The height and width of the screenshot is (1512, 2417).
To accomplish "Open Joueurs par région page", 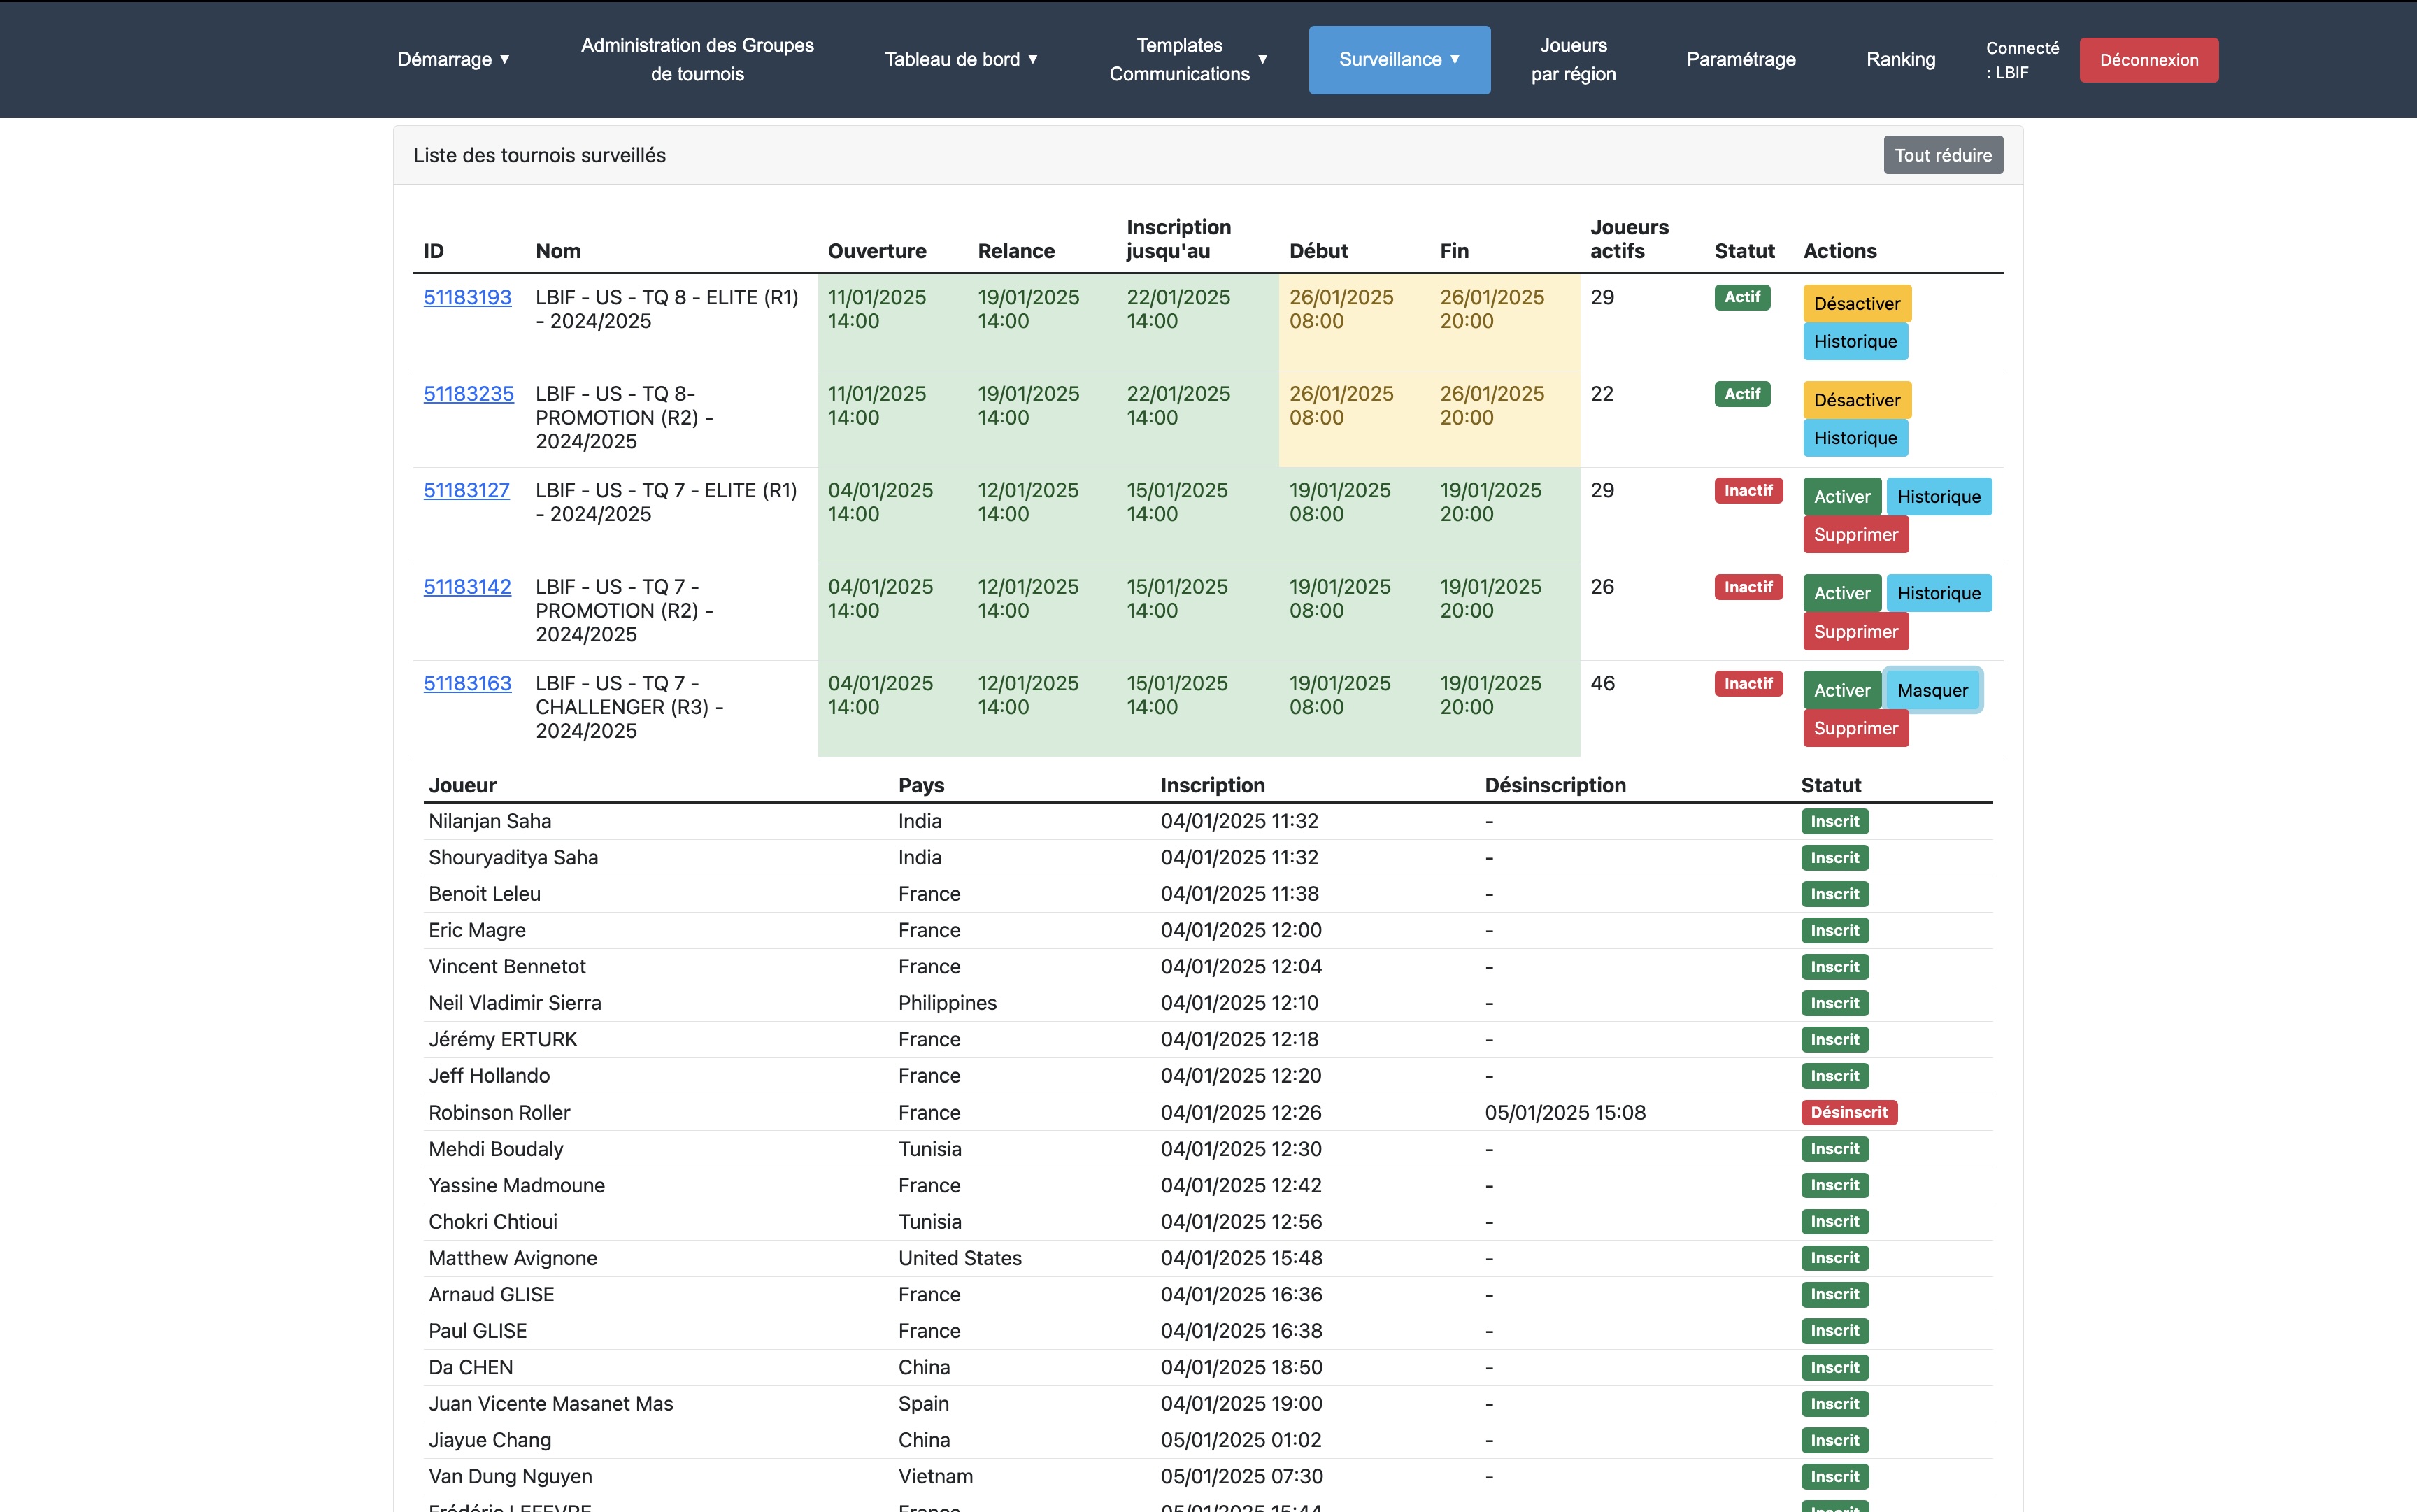I will tap(1572, 59).
